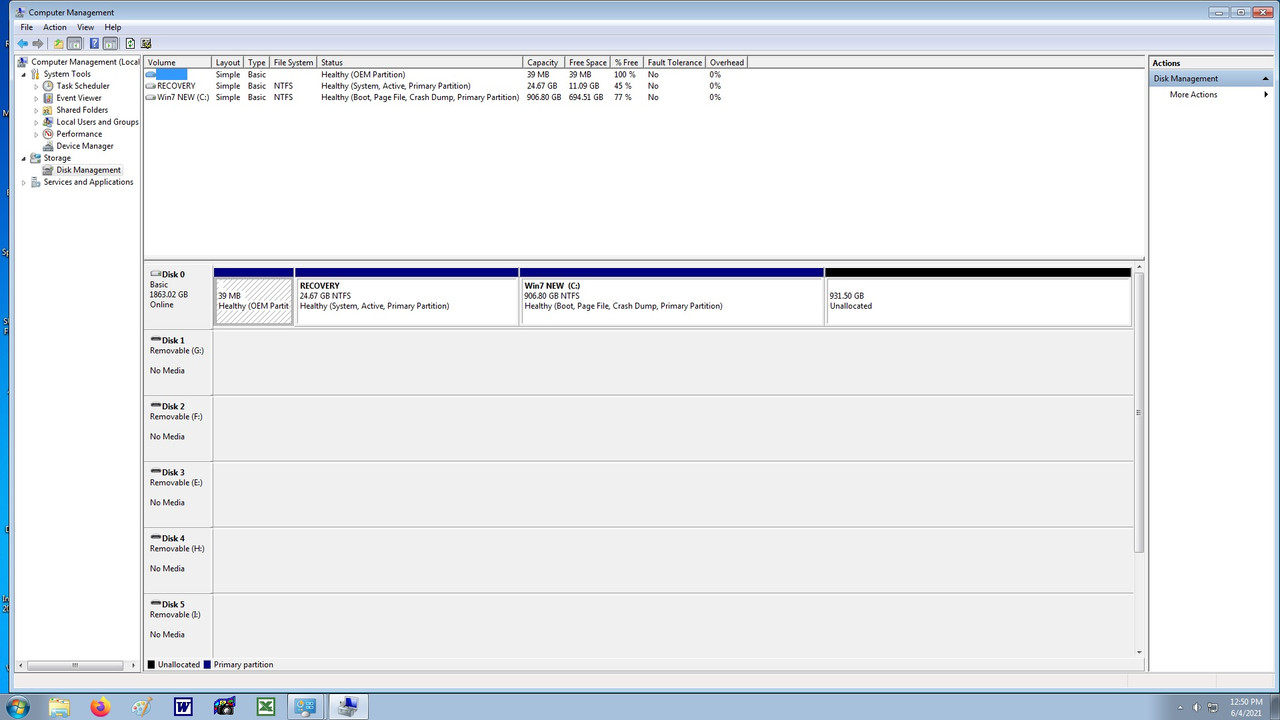Toggle the Show/Hide Console Tree icon
The width and height of the screenshot is (1280, 720).
coord(74,43)
